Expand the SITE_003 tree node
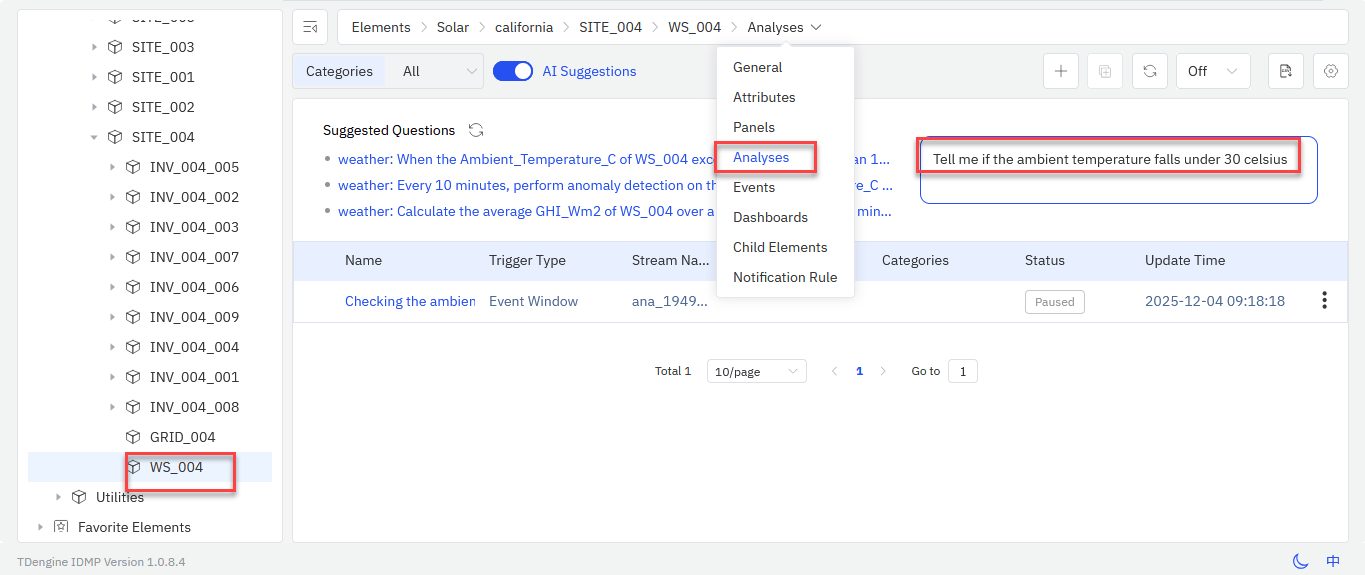The image size is (1365, 575). pyautogui.click(x=94, y=47)
